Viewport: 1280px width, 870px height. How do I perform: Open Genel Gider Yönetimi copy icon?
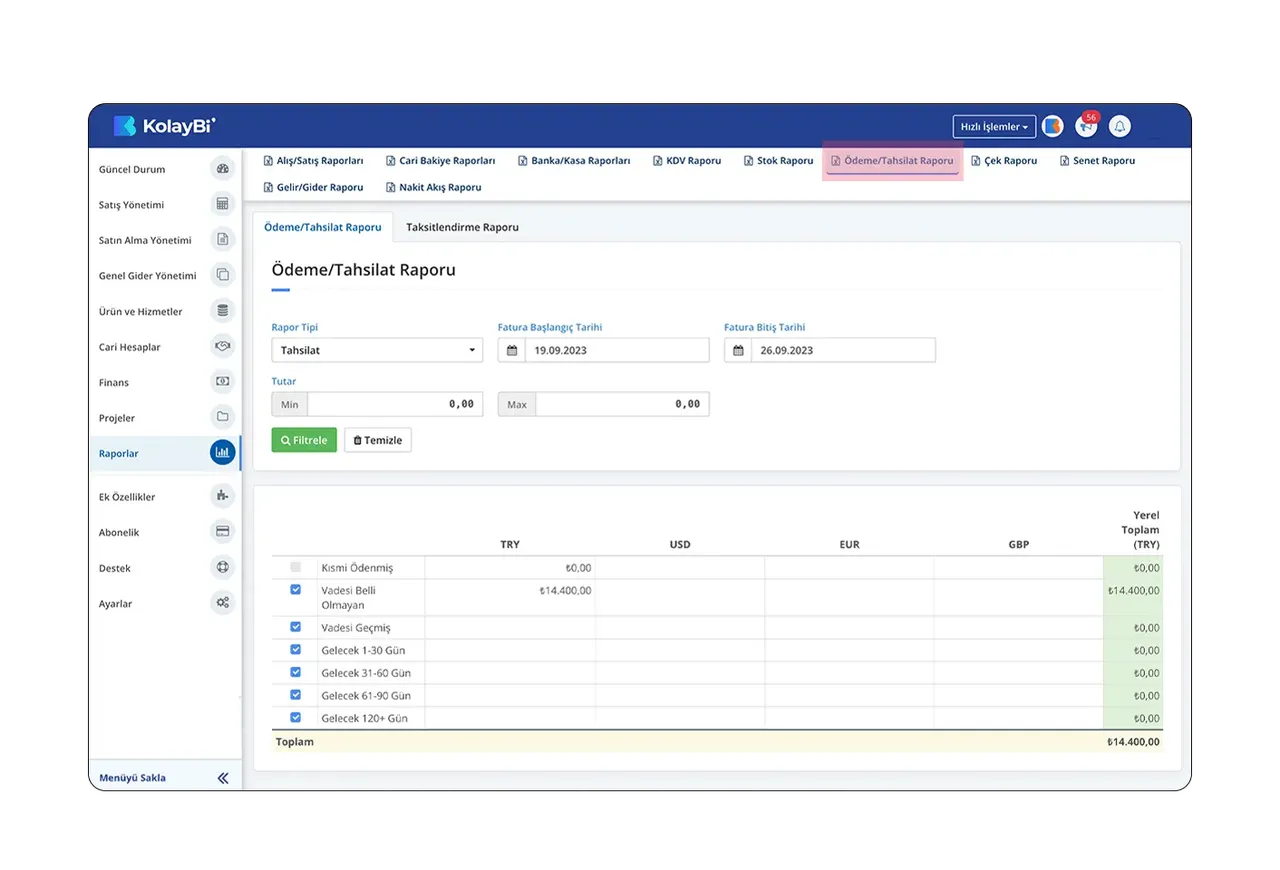click(222, 275)
